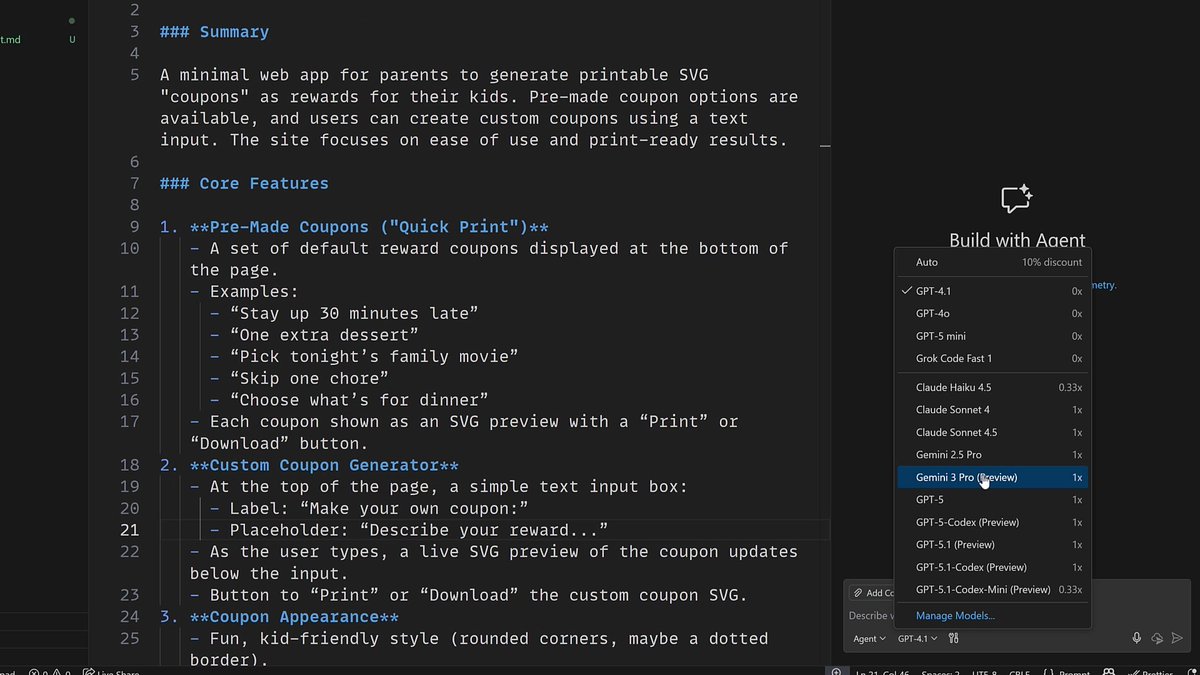Choose Gemini 2.5 Pro model
This screenshot has height=675, width=1200.
(x=992, y=455)
